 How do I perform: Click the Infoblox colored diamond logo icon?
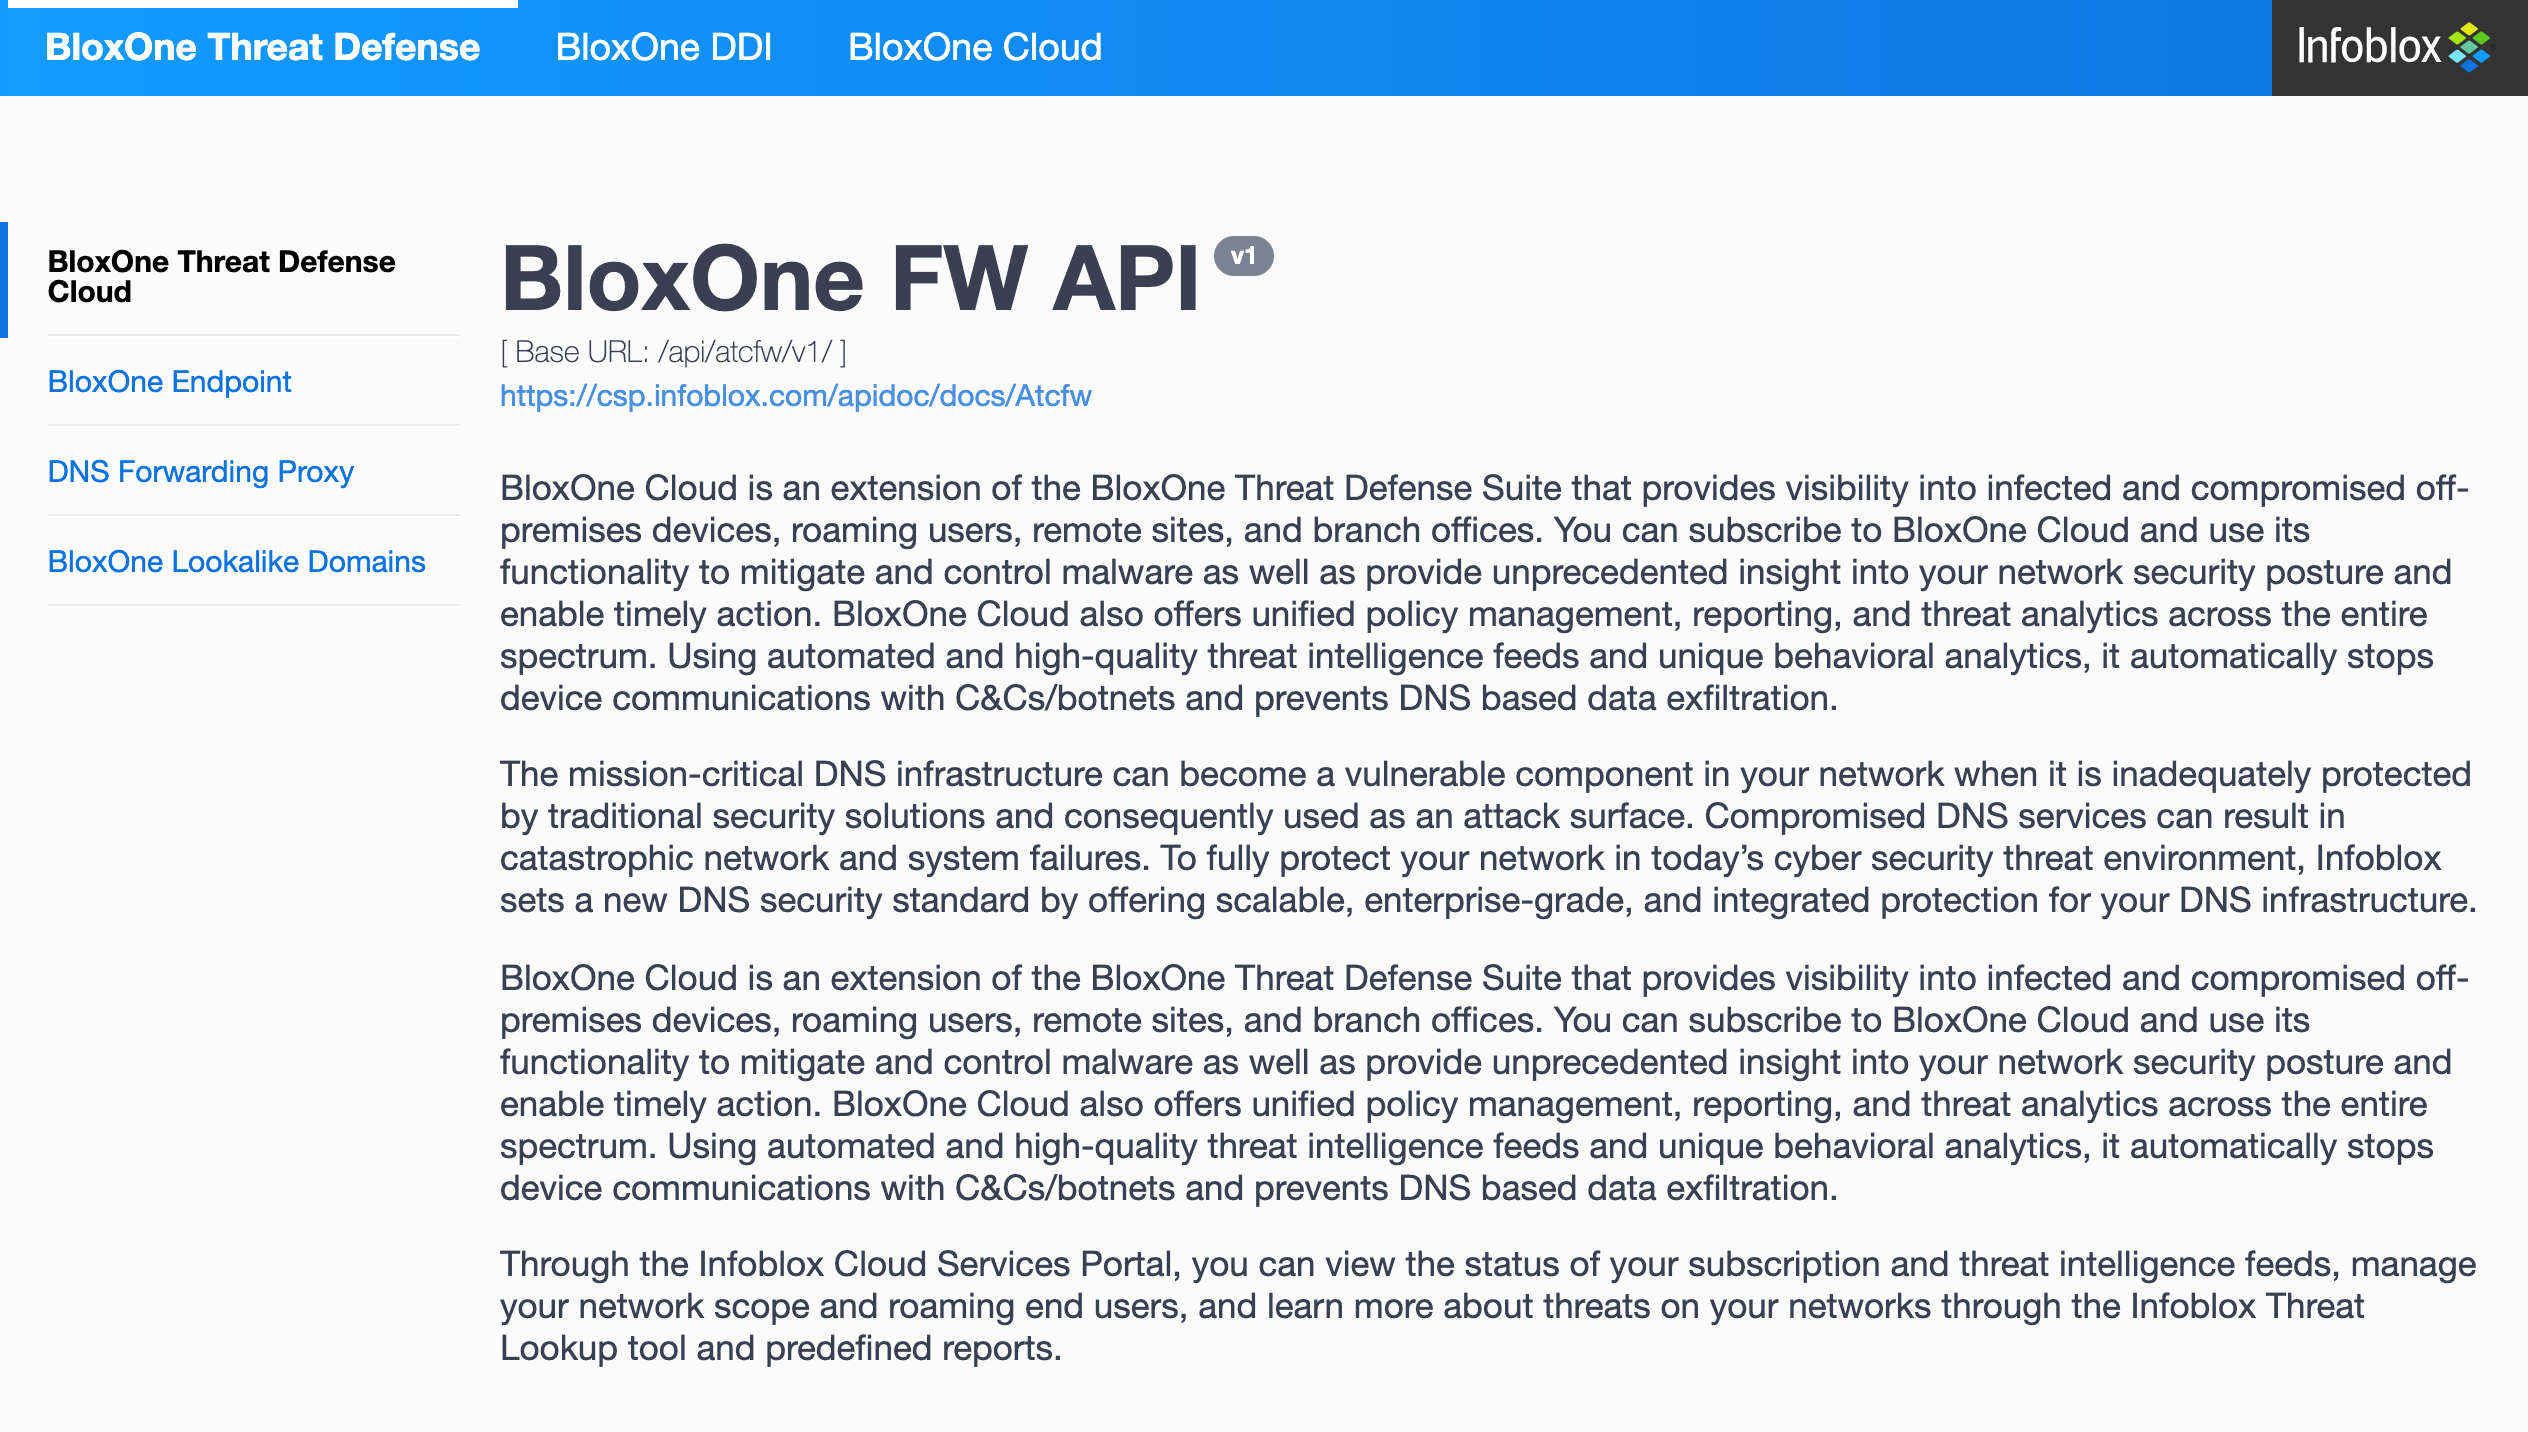[x=2470, y=47]
